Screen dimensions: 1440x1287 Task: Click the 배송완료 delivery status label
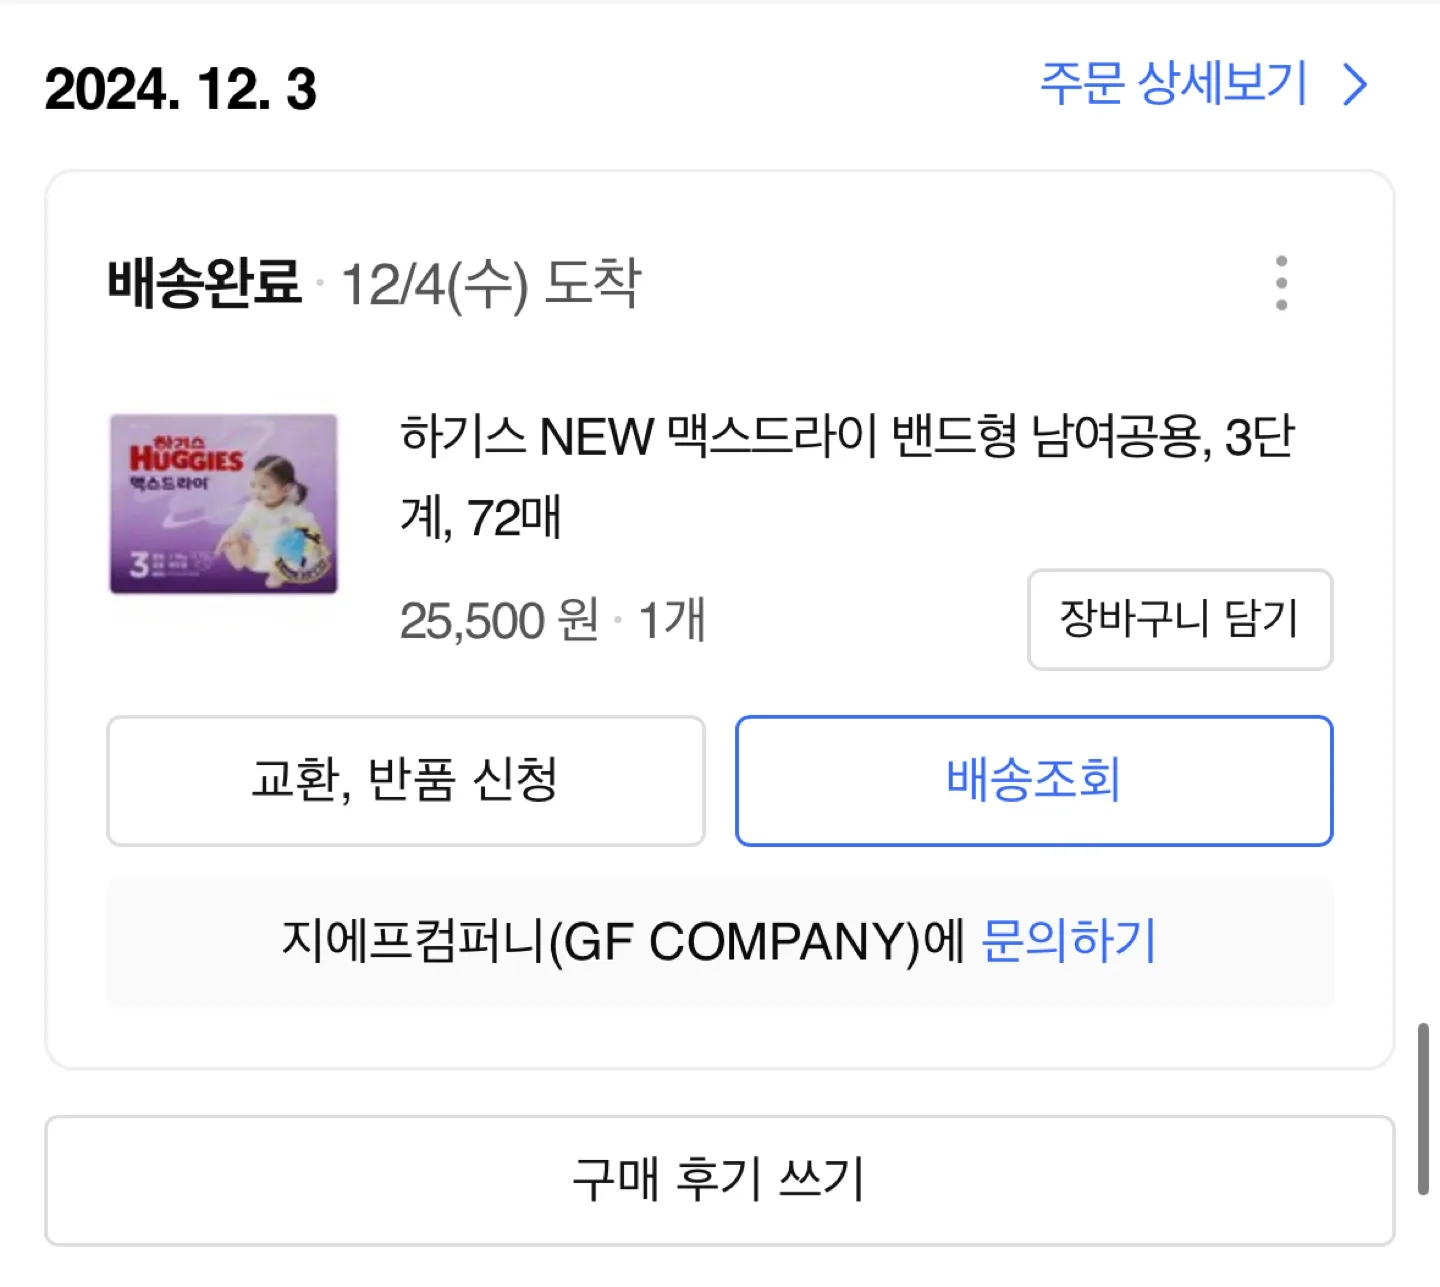pyautogui.click(x=204, y=282)
